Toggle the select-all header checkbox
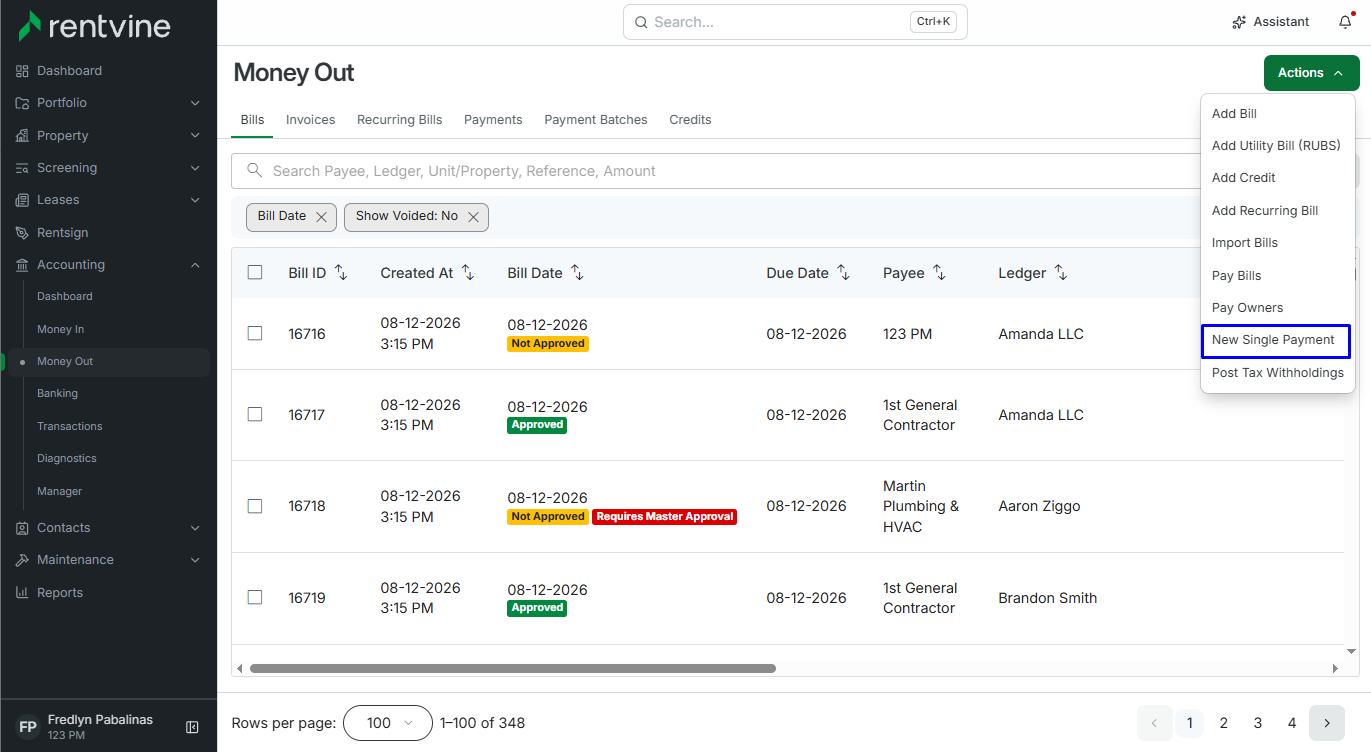The image size is (1371, 752). point(255,272)
